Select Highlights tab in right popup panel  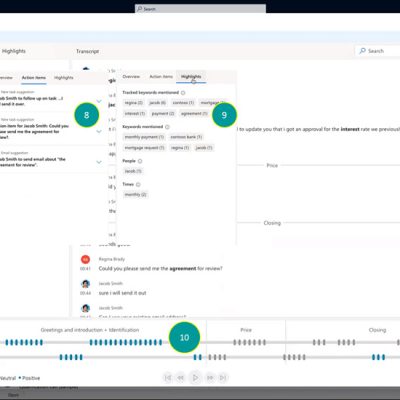coord(191,77)
